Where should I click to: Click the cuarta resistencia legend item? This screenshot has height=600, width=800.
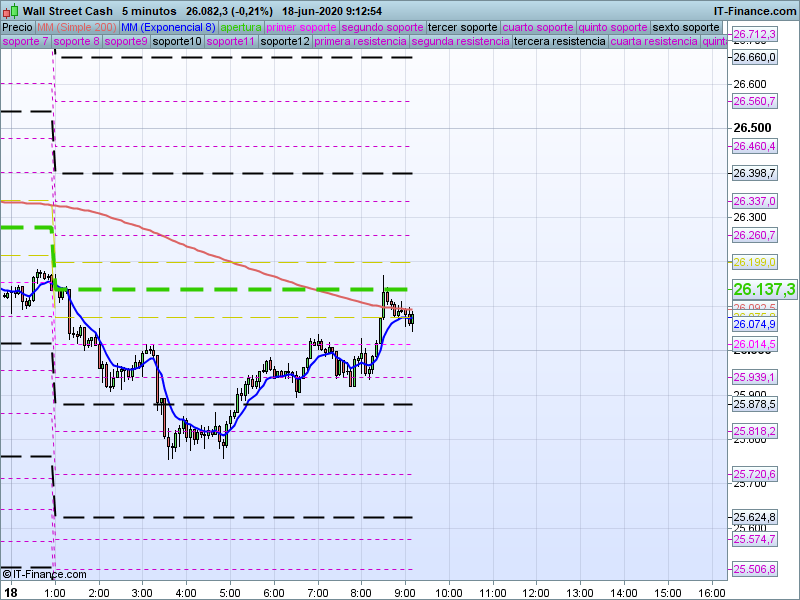click(654, 42)
